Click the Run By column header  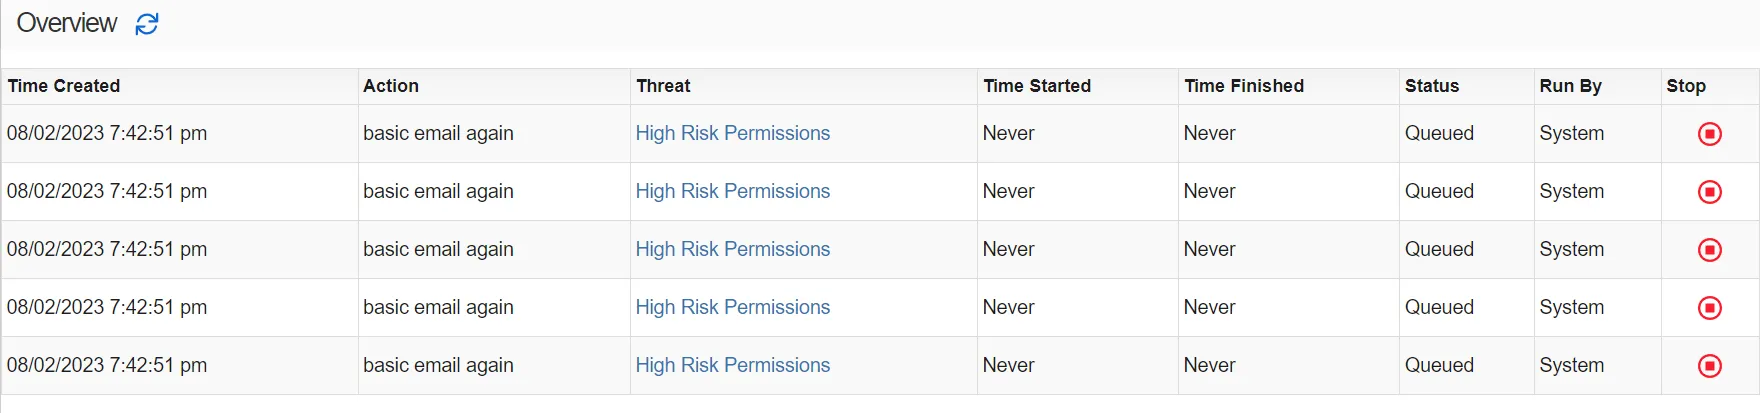(x=1570, y=86)
